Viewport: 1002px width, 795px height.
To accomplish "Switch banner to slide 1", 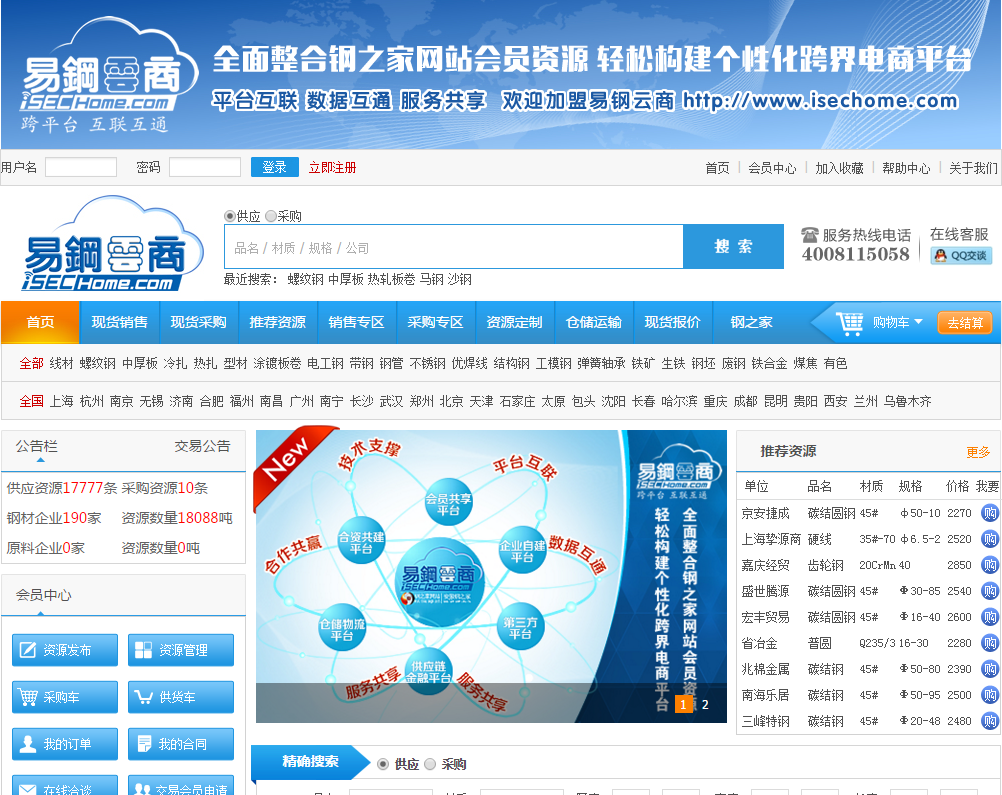I will tap(684, 704).
